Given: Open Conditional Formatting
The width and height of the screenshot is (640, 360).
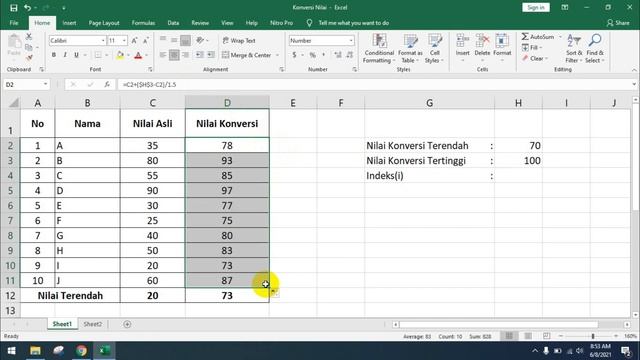Looking at the screenshot, I should [x=379, y=49].
